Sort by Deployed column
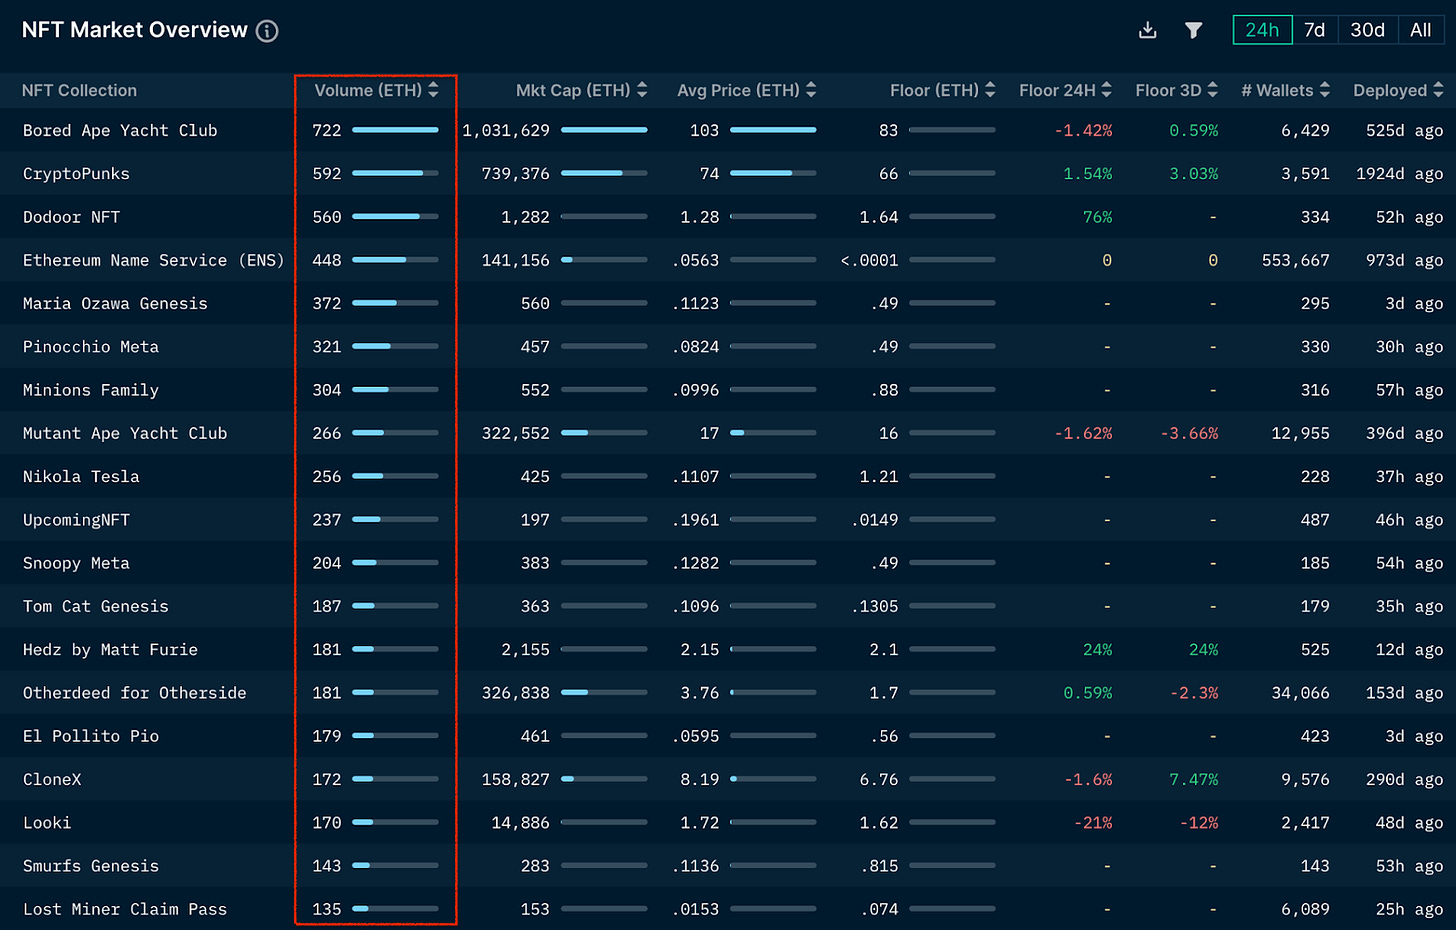 point(1398,90)
